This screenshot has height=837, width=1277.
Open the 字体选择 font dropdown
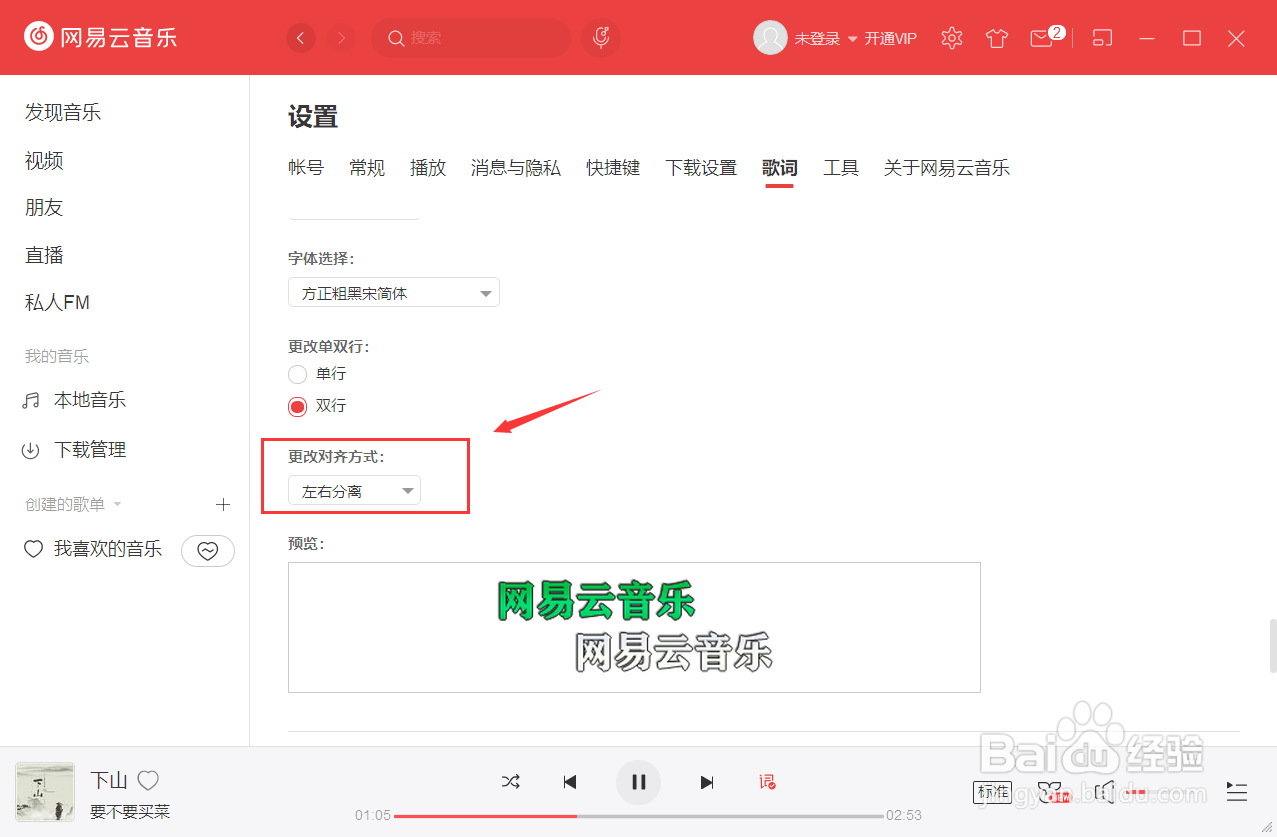tap(394, 293)
